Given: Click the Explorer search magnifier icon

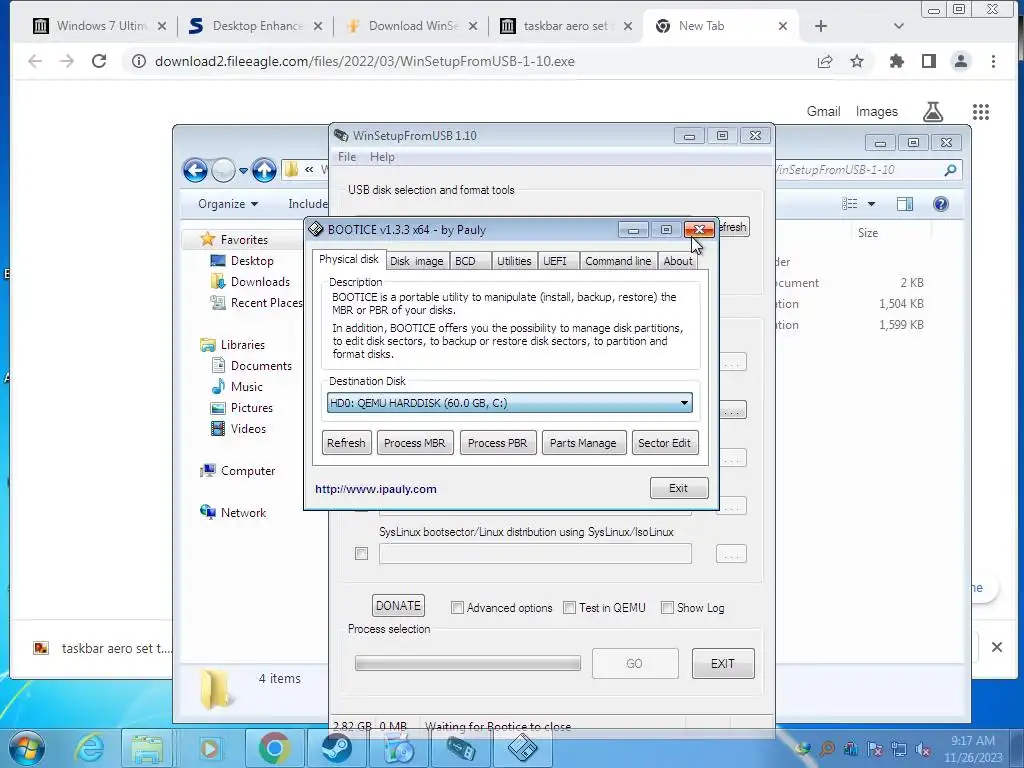Looking at the screenshot, I should pyautogui.click(x=950, y=170).
